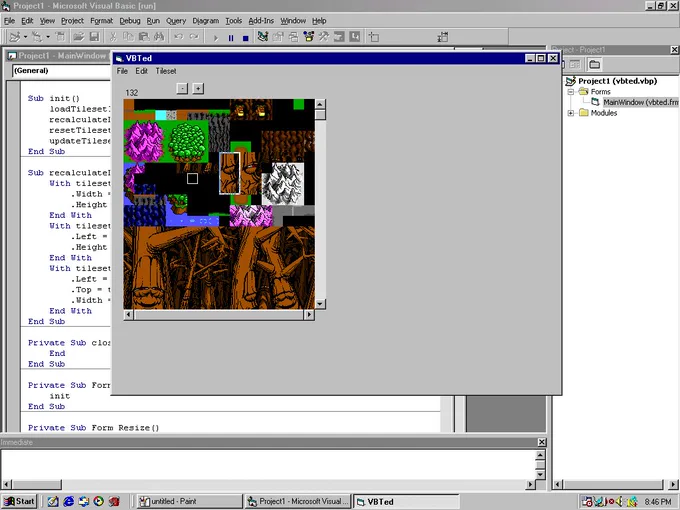Screen dimensions: 680x510
Task: Switch to Project1 - Microsoft Visual taskbar button
Action: (x=298, y=501)
